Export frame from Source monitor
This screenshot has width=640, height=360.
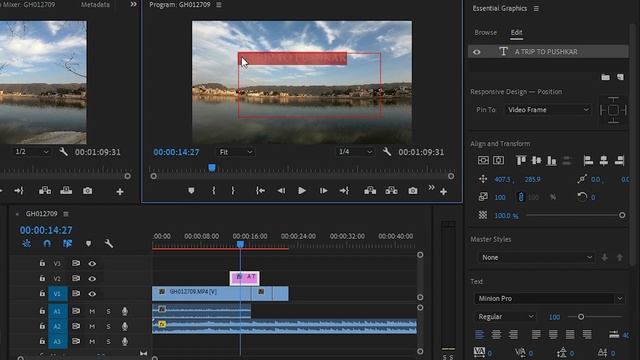tap(87, 191)
